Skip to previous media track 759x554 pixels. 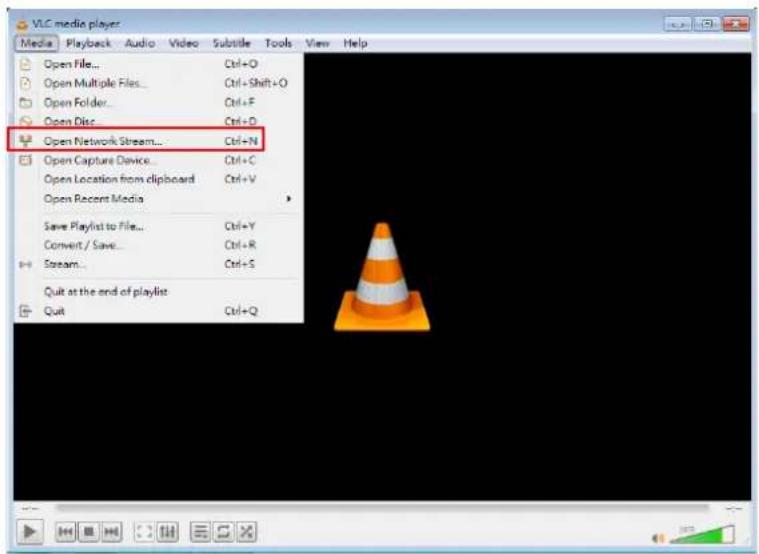pos(65,532)
